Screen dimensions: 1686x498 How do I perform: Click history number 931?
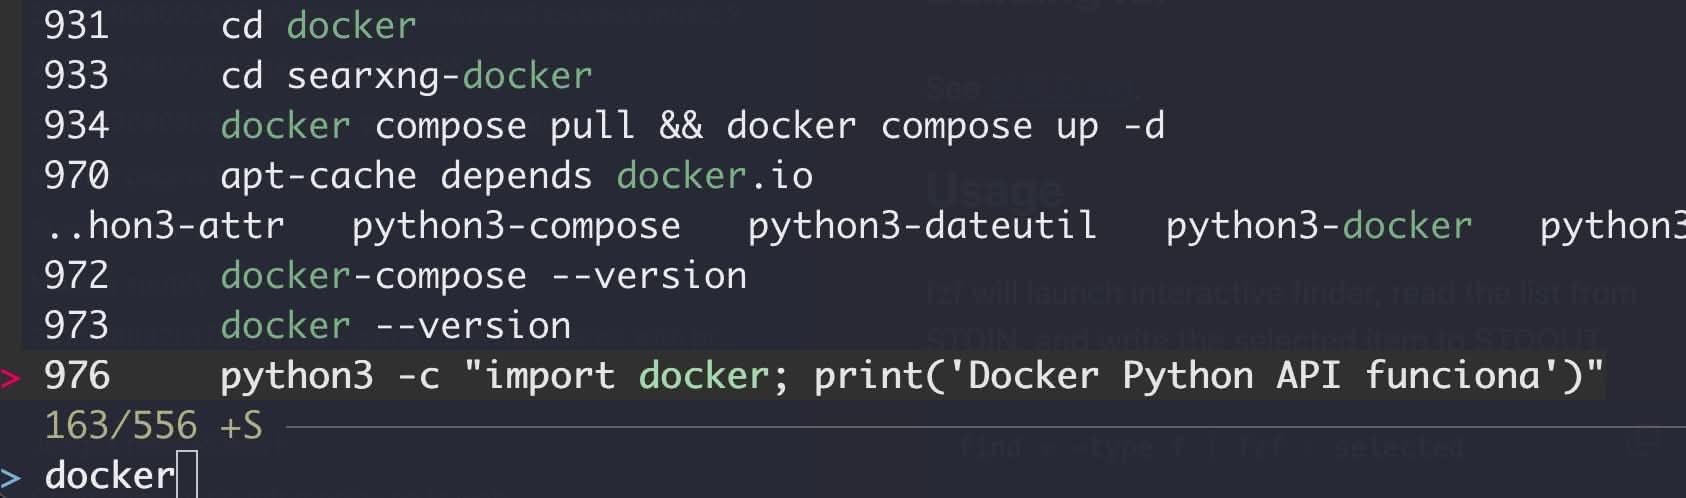(x=76, y=26)
